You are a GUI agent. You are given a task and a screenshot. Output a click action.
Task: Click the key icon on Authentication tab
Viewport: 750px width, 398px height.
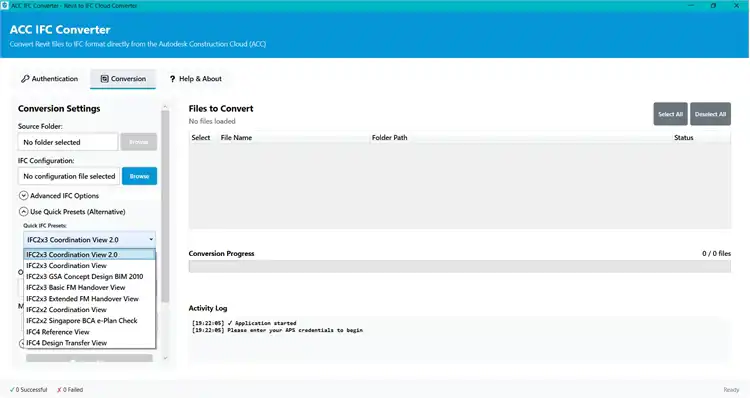pyautogui.click(x=25, y=78)
